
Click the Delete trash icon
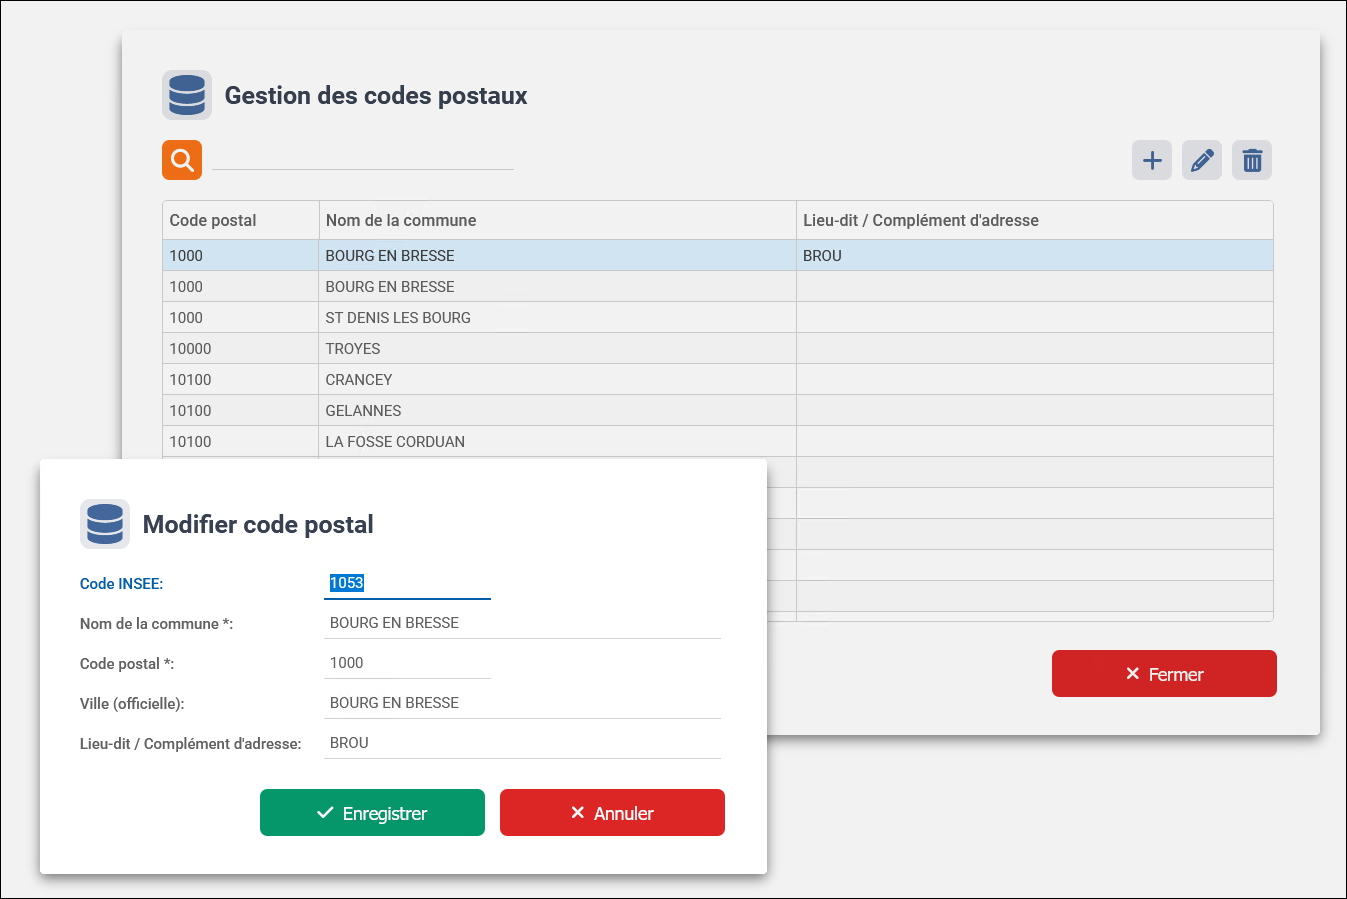1251,160
